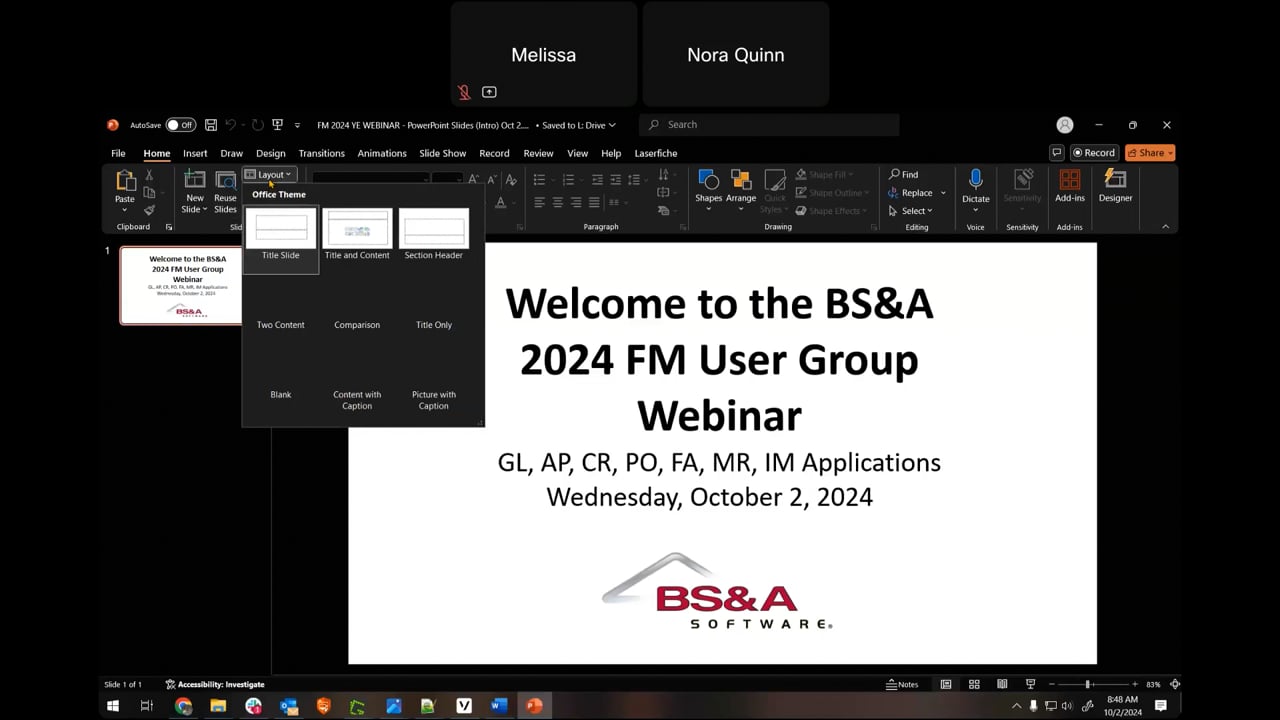1280x720 pixels.
Task: Start Slide Show from status bar icon
Action: 1030,684
